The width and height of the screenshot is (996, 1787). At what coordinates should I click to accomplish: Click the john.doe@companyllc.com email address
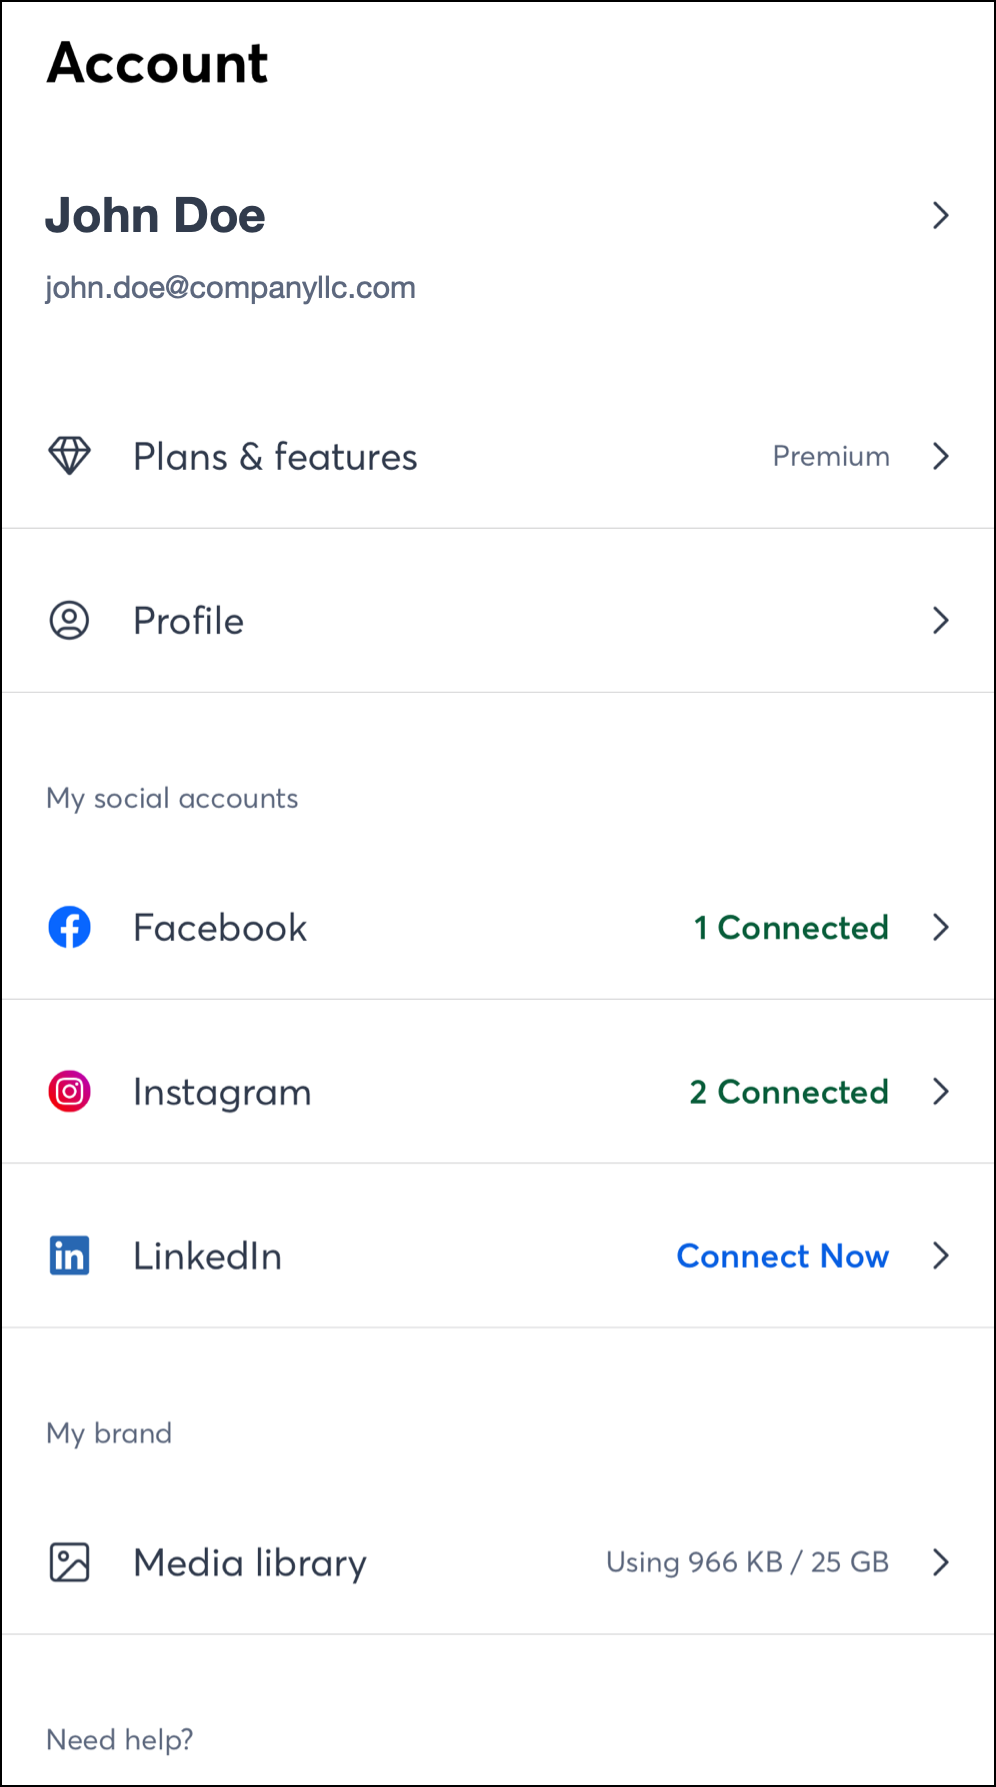click(230, 288)
